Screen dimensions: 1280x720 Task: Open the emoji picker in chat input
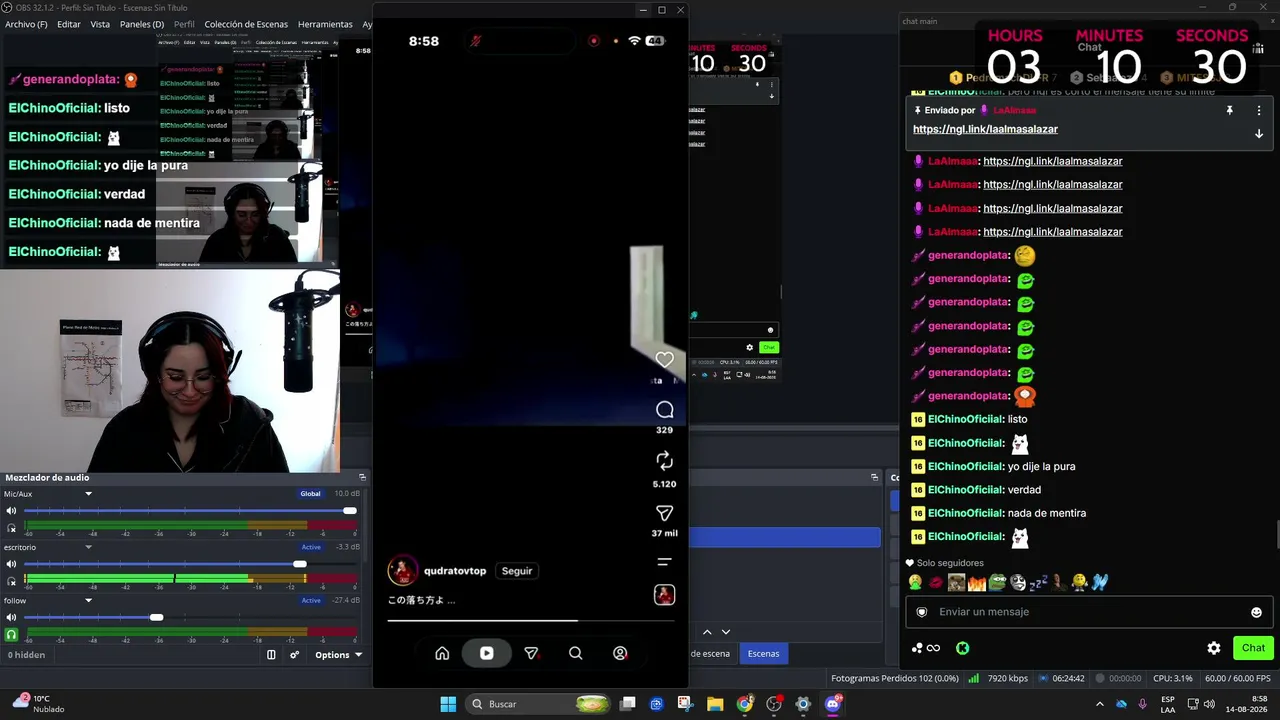pyautogui.click(x=1256, y=612)
